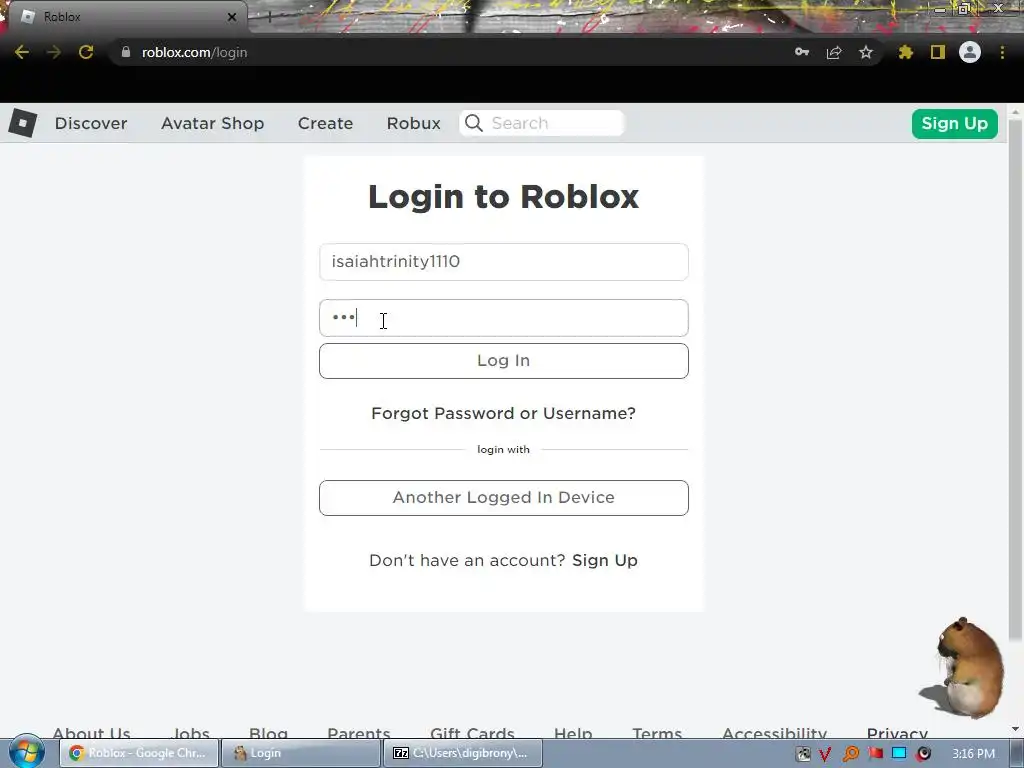Open the About Us footer link

click(x=91, y=733)
